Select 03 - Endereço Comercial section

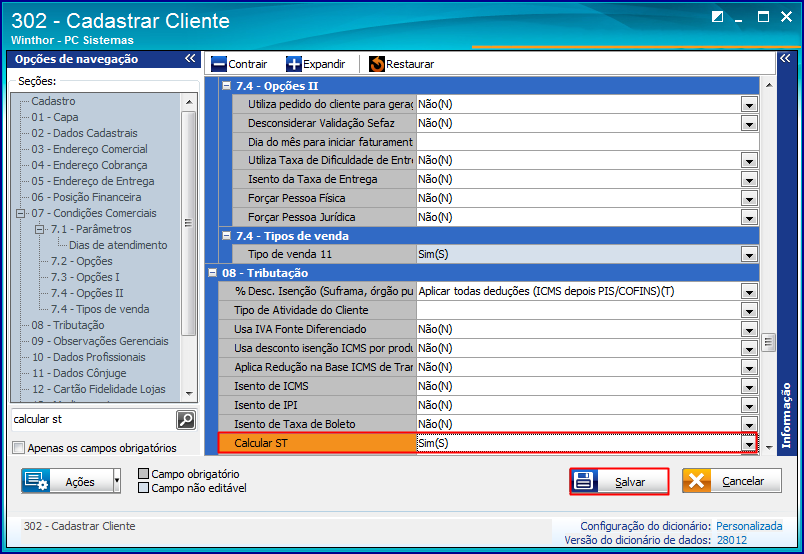pyautogui.click(x=90, y=149)
